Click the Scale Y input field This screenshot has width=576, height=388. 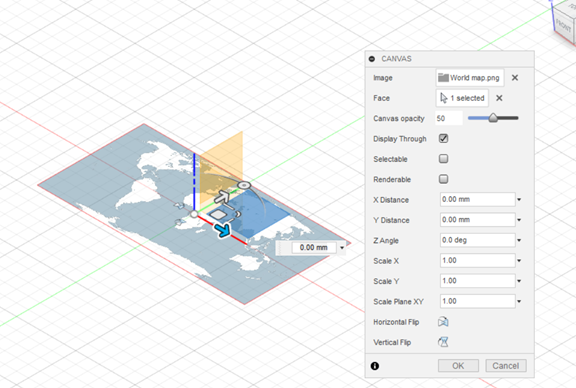coord(478,281)
